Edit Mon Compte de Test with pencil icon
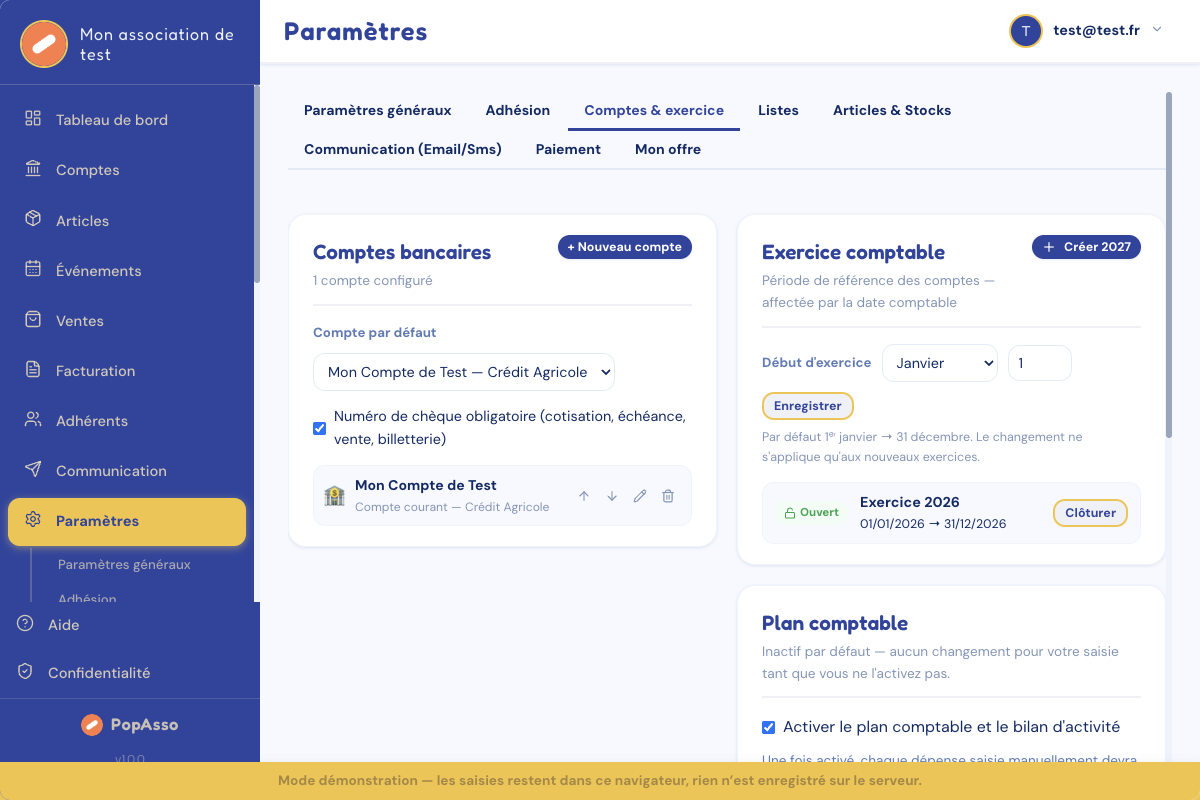The height and width of the screenshot is (800, 1200). [640, 496]
